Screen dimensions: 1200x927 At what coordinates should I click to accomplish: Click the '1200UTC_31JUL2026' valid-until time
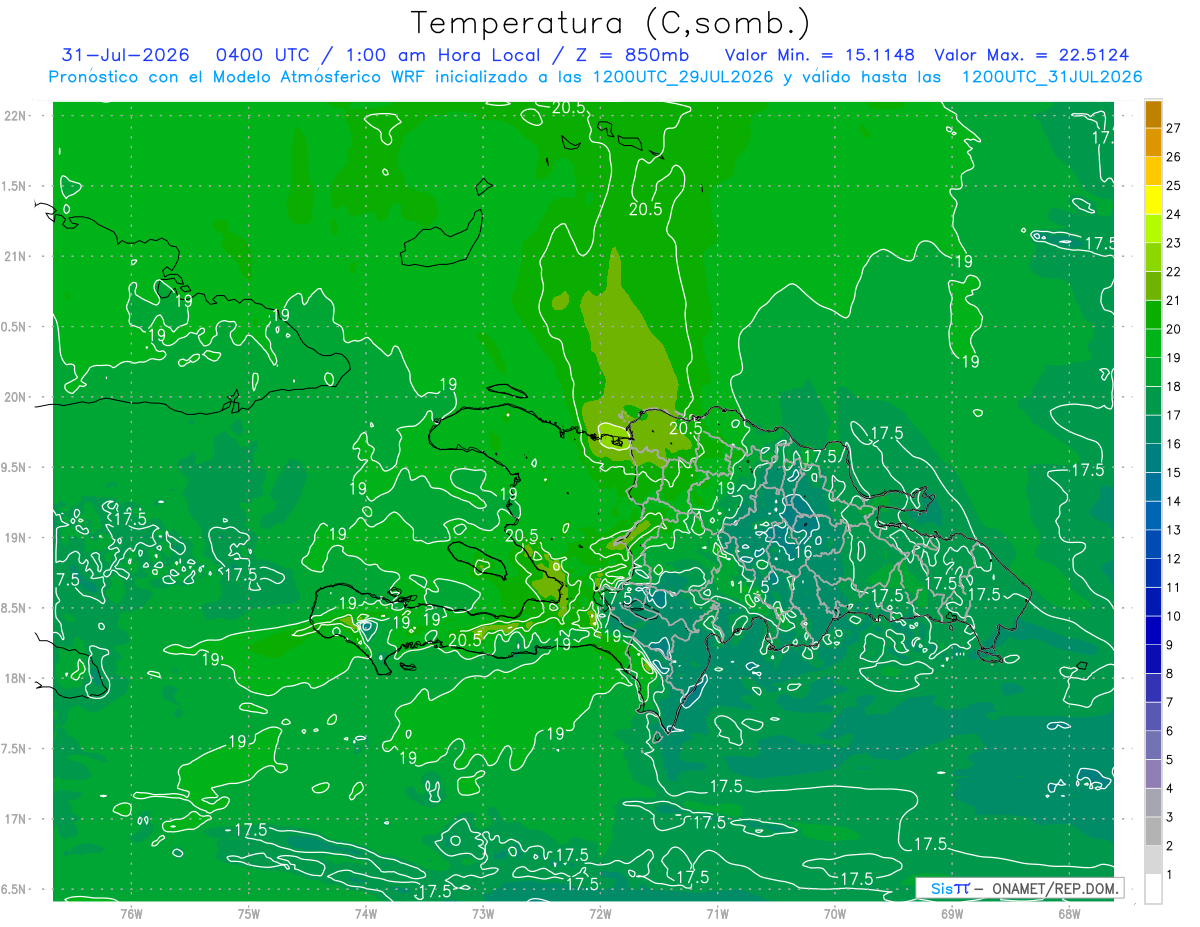1052,77
